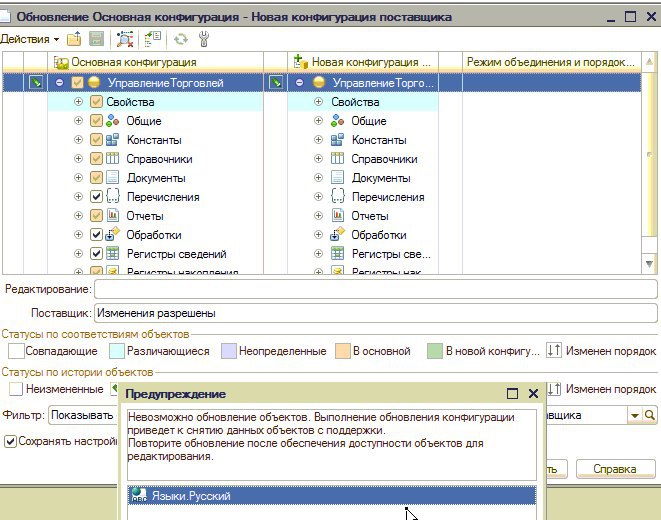Viewport: 661px width, 520px height.
Task: Click the yellow sphere icon of УправлениеТорговлей root
Action: (x=94, y=83)
